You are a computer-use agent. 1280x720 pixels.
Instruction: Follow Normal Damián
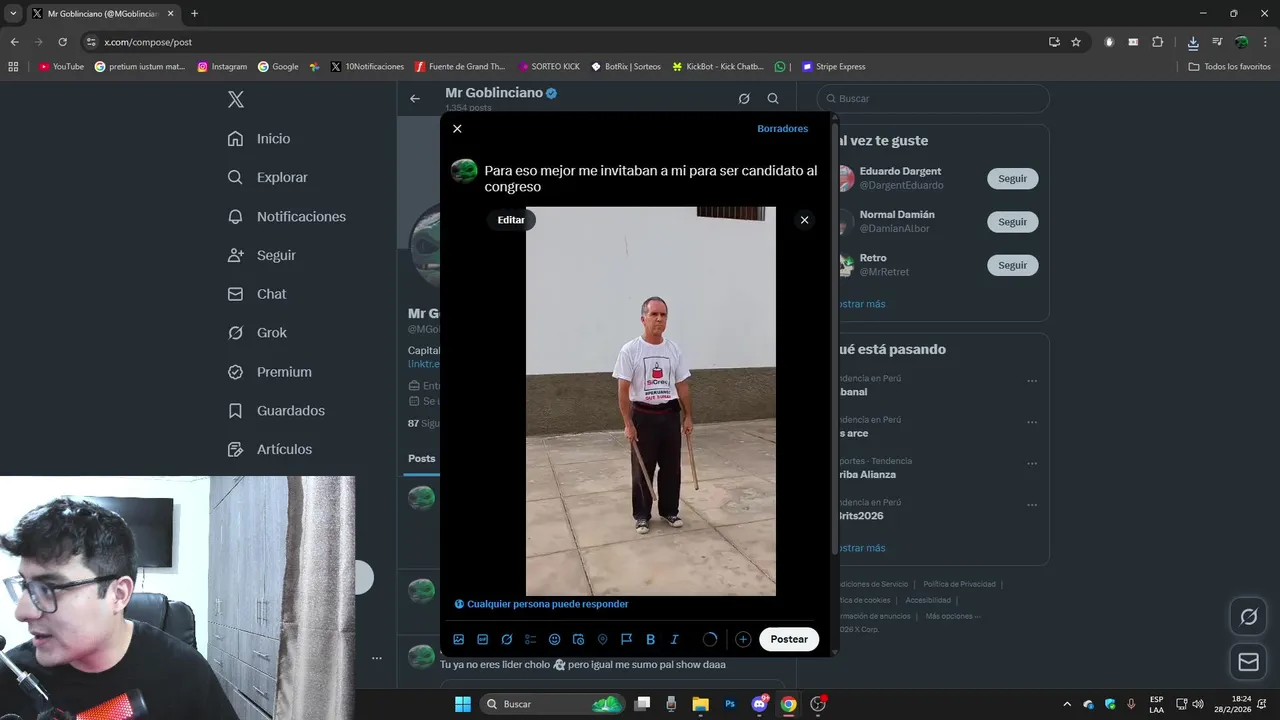[1012, 222]
